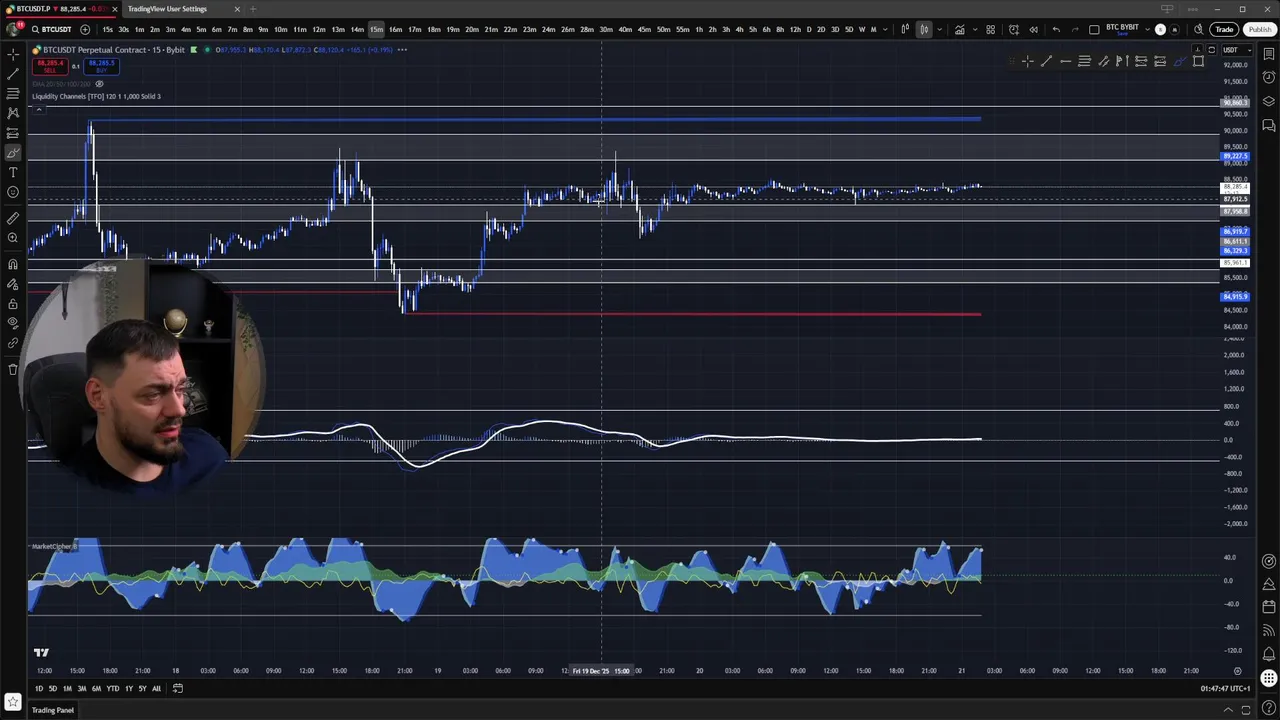Open the object tree layers icon in right sidebar
The image size is (1280, 720).
tap(1268, 102)
